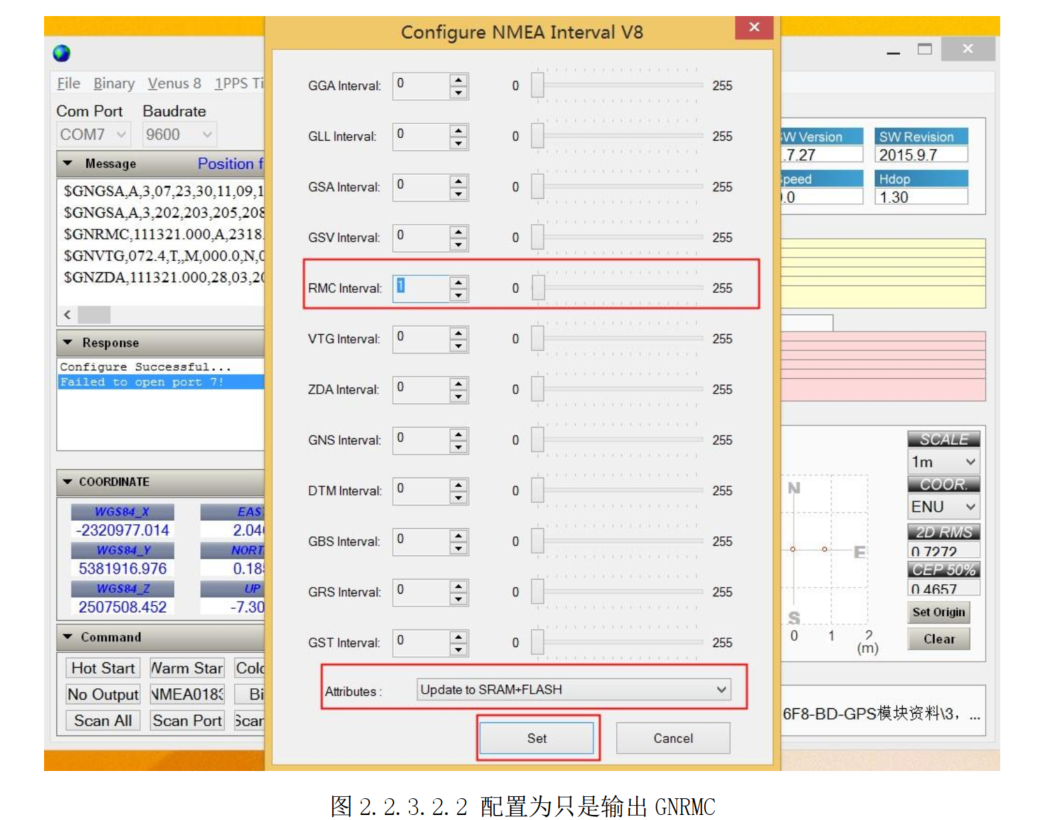Viewport: 1047px width, 820px height.
Task: Decrease GSV Interval with down arrow
Action: pos(458,245)
